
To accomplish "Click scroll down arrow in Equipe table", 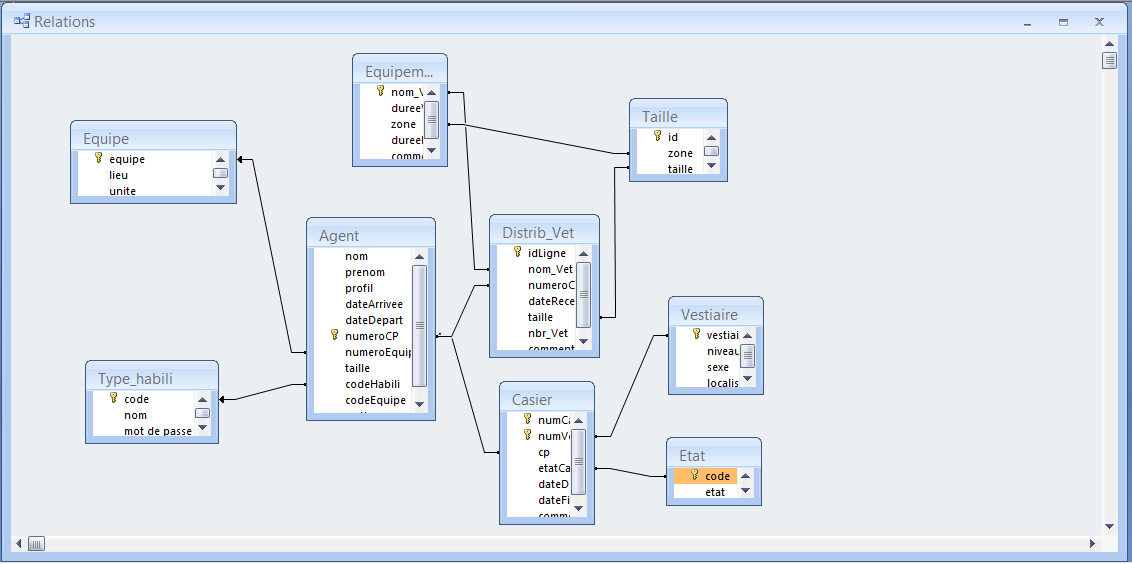I will [x=220, y=187].
